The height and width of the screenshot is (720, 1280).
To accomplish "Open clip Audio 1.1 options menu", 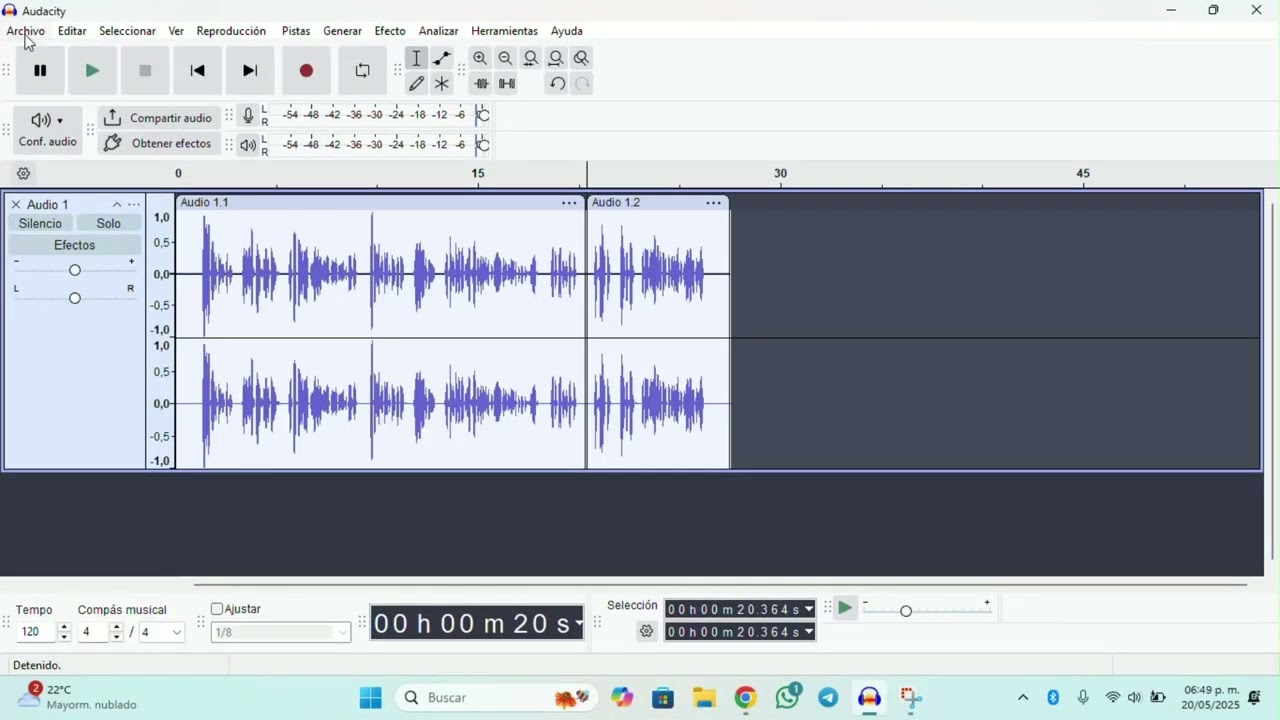I will (x=569, y=203).
